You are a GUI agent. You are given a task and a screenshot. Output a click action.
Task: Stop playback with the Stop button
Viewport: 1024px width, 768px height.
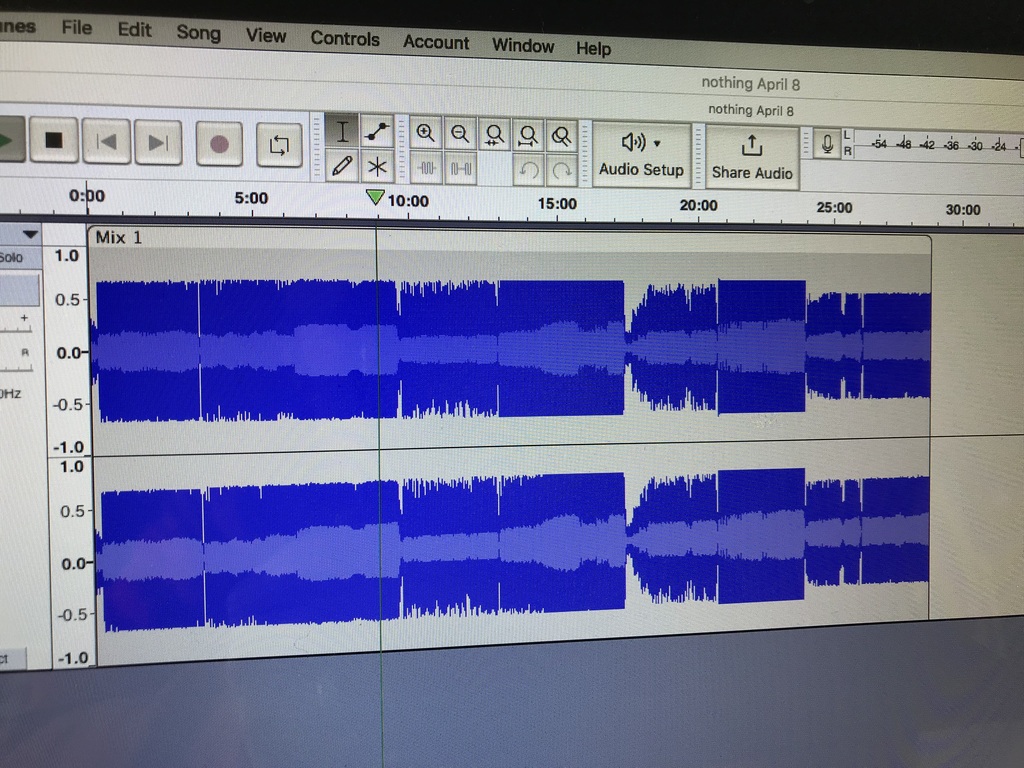pyautogui.click(x=54, y=140)
